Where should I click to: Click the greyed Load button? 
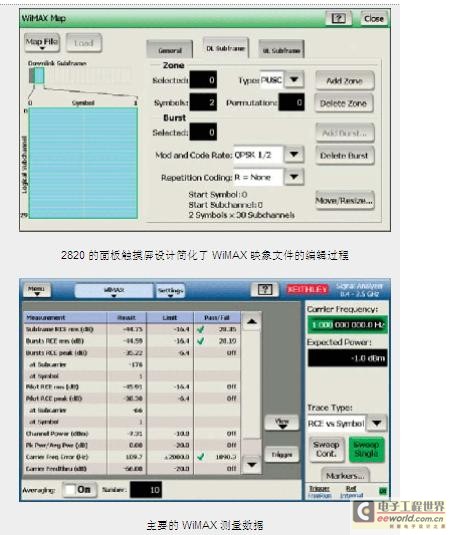click(84, 43)
